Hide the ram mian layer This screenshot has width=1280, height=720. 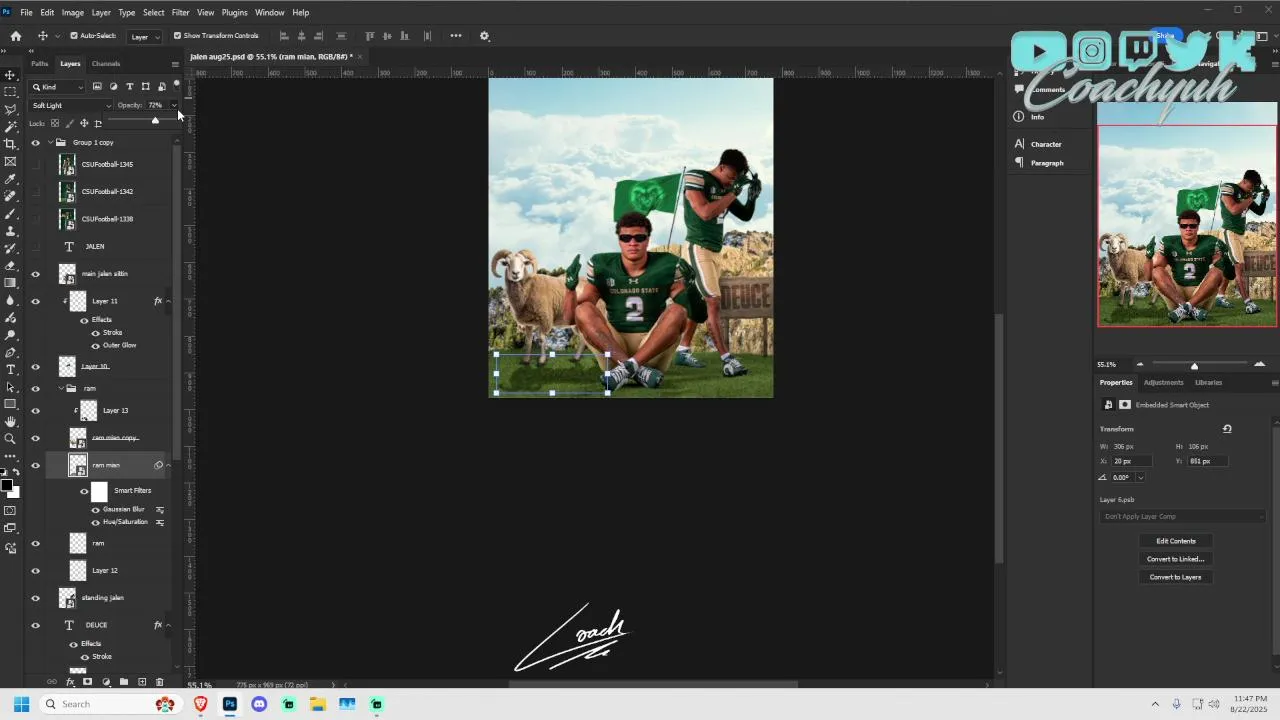pyautogui.click(x=36, y=465)
